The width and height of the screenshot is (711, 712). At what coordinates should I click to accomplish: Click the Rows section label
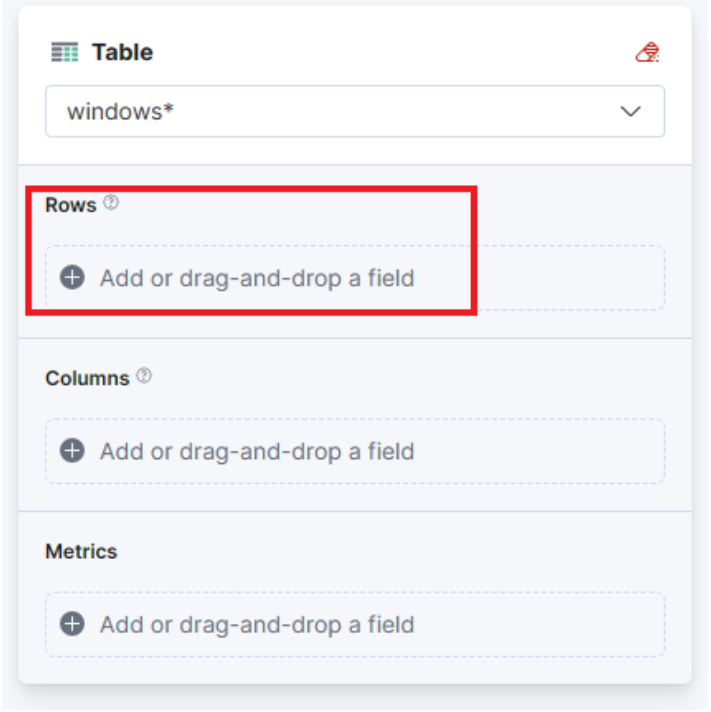[71, 205]
